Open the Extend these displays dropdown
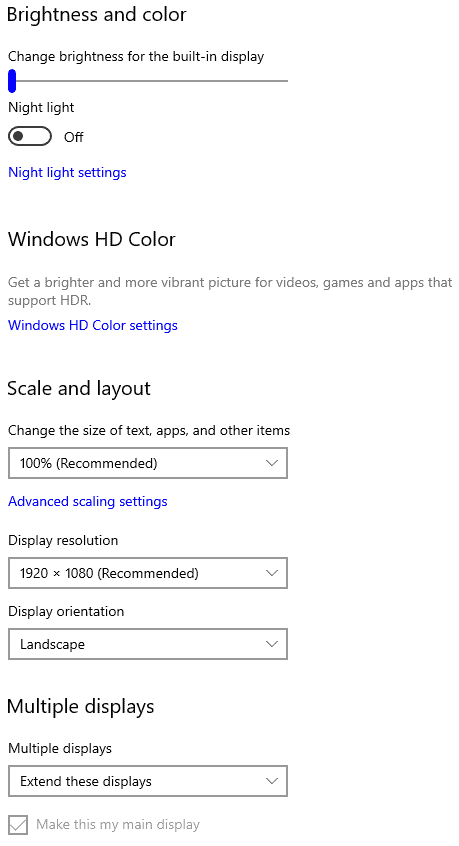 tap(148, 781)
